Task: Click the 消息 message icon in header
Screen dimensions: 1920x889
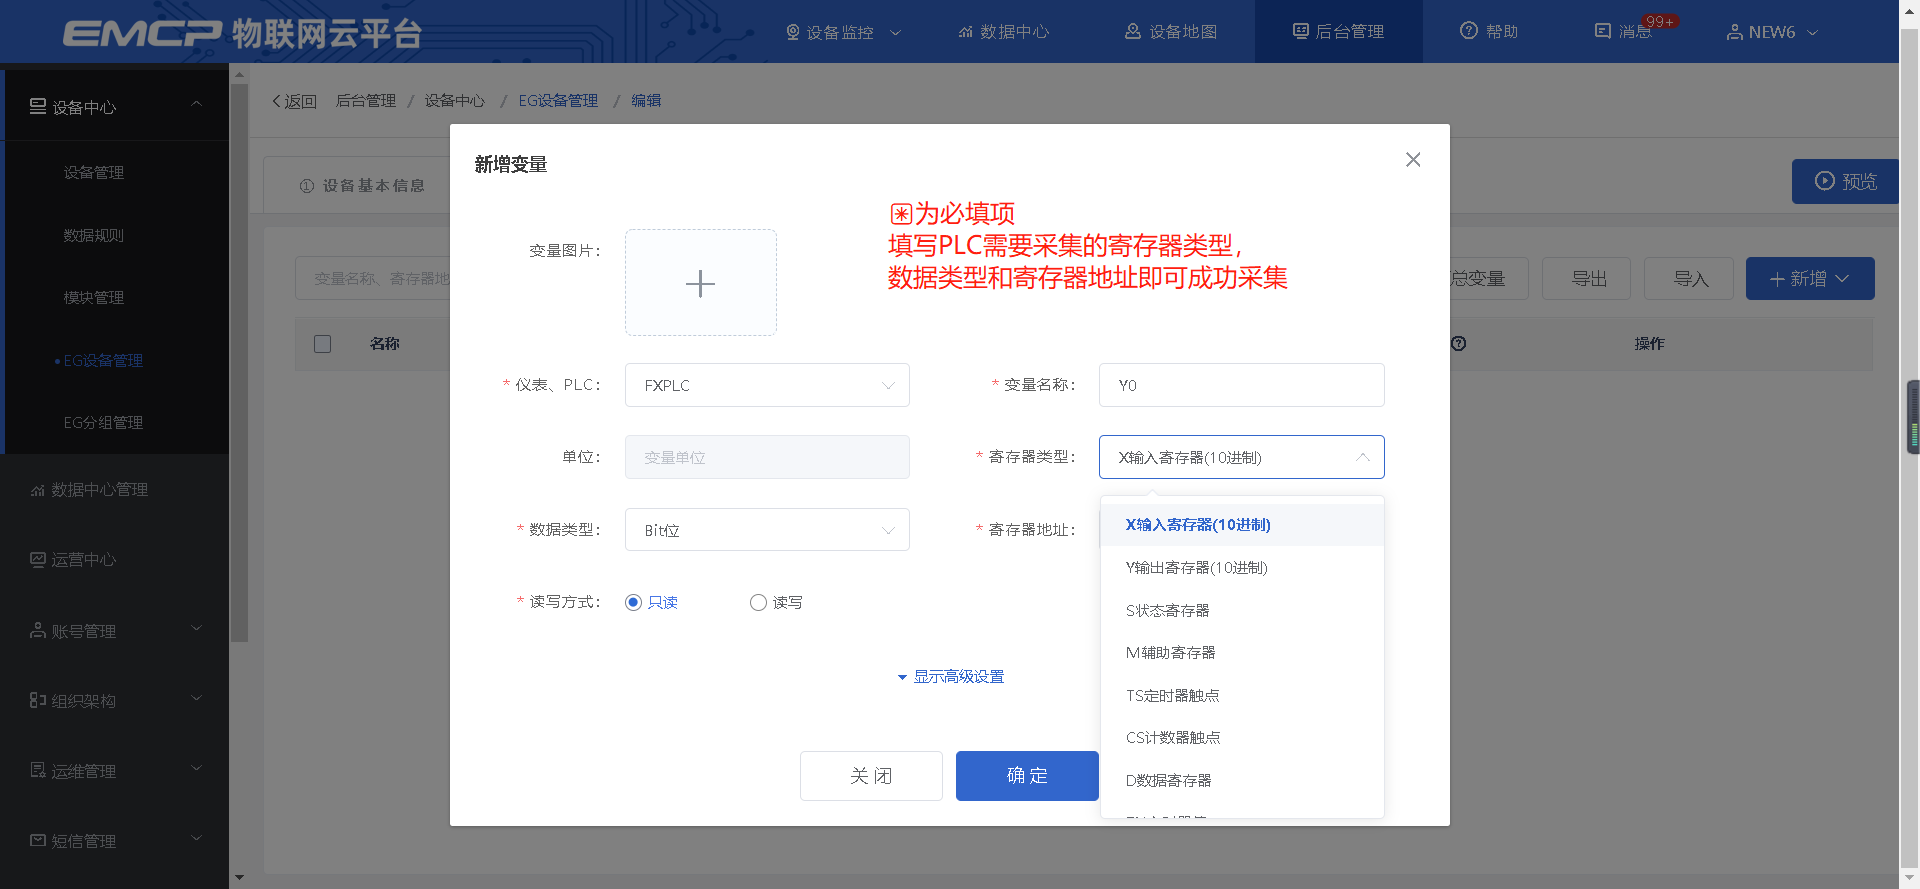Action: [1603, 31]
